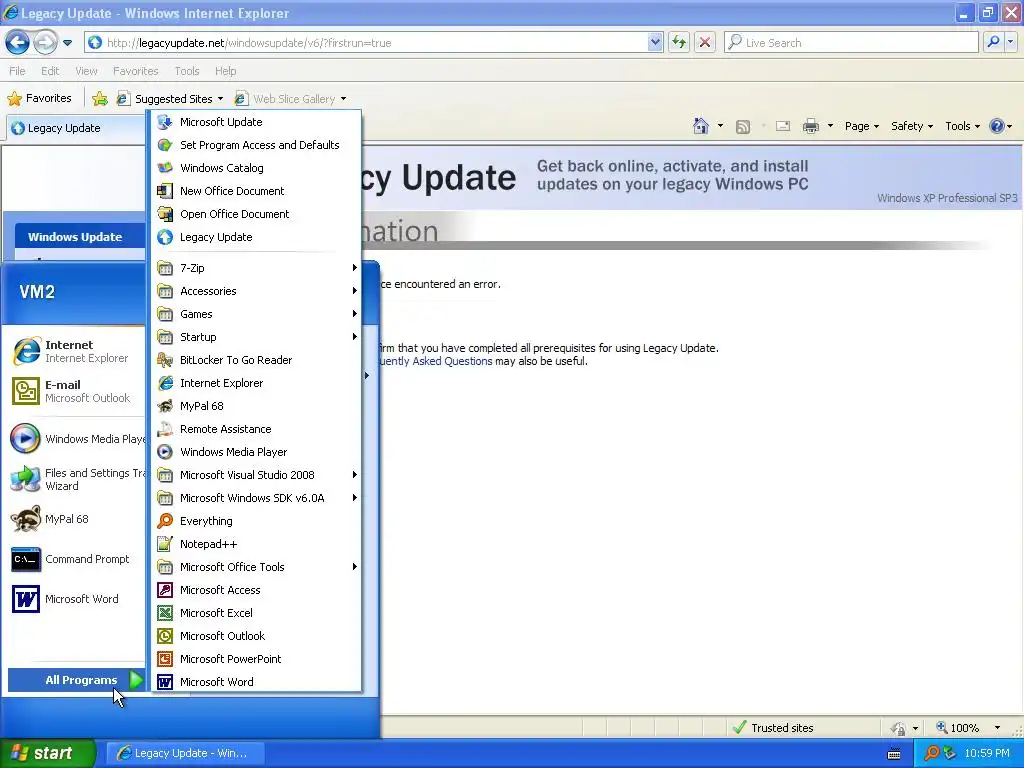The image size is (1024, 768).
Task: Click the Back navigation button
Action: [18, 42]
